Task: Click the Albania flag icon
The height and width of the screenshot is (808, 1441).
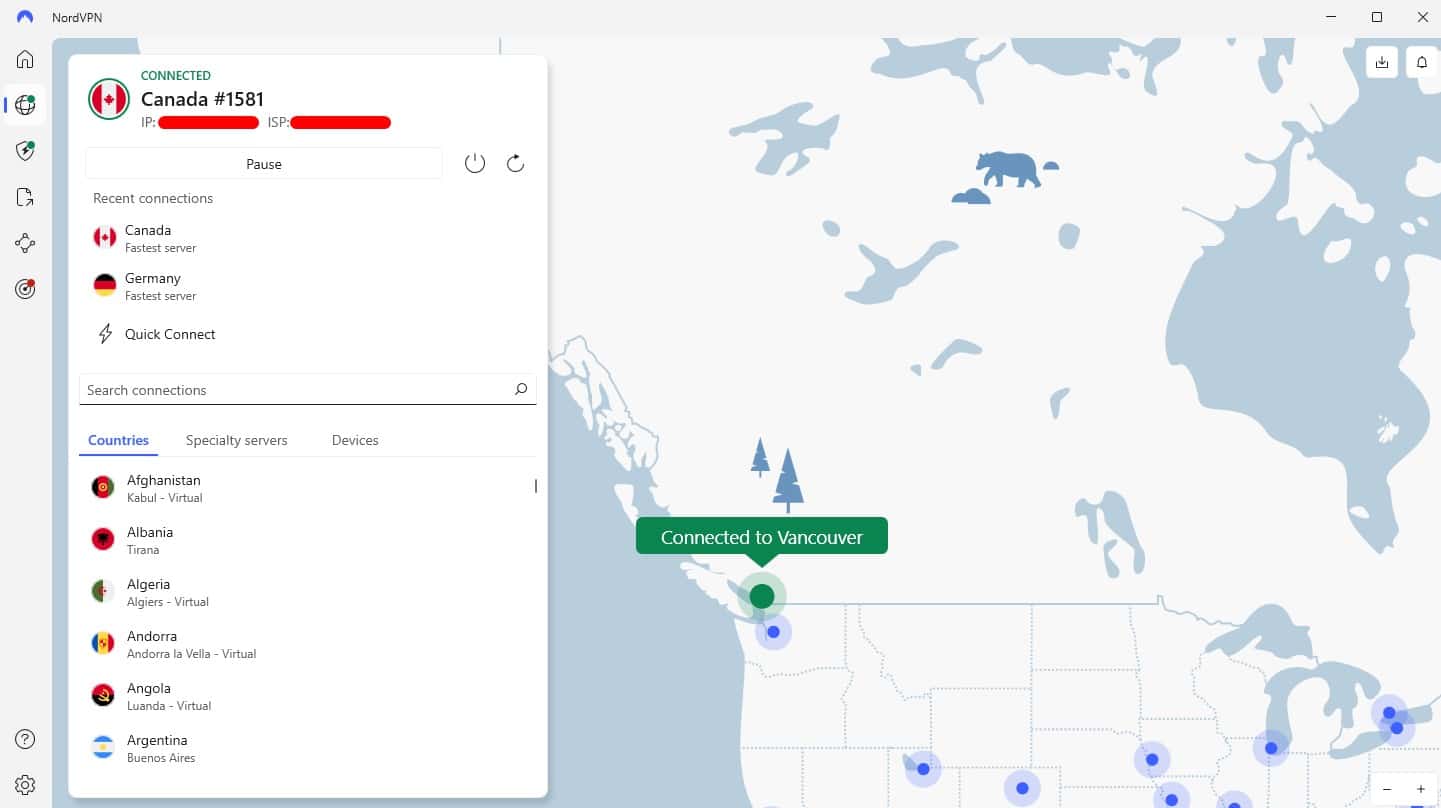Action: 103,540
